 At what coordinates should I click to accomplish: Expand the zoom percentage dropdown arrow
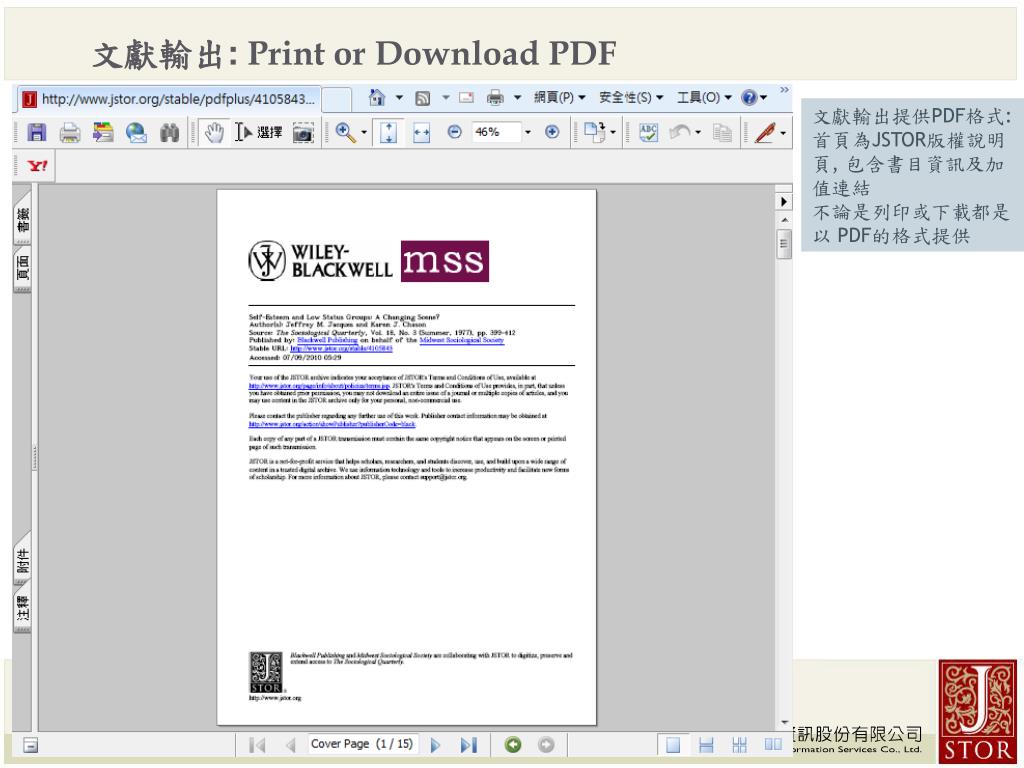coord(528,133)
